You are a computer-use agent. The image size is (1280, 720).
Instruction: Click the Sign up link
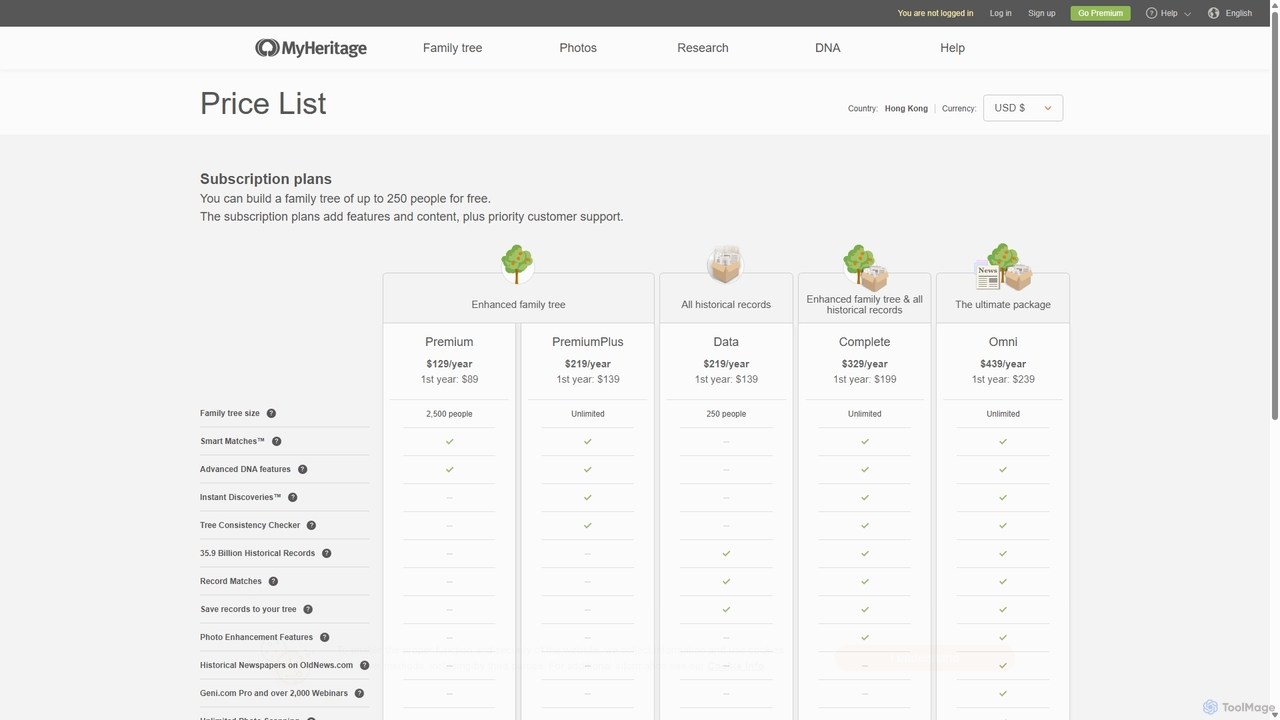click(1041, 13)
